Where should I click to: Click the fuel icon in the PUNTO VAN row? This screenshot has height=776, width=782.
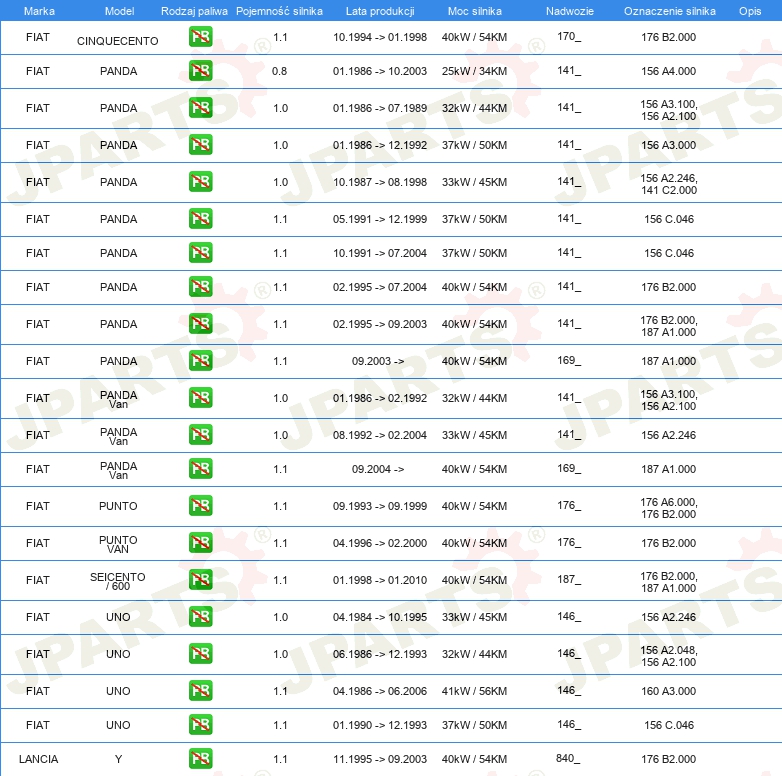(200, 543)
